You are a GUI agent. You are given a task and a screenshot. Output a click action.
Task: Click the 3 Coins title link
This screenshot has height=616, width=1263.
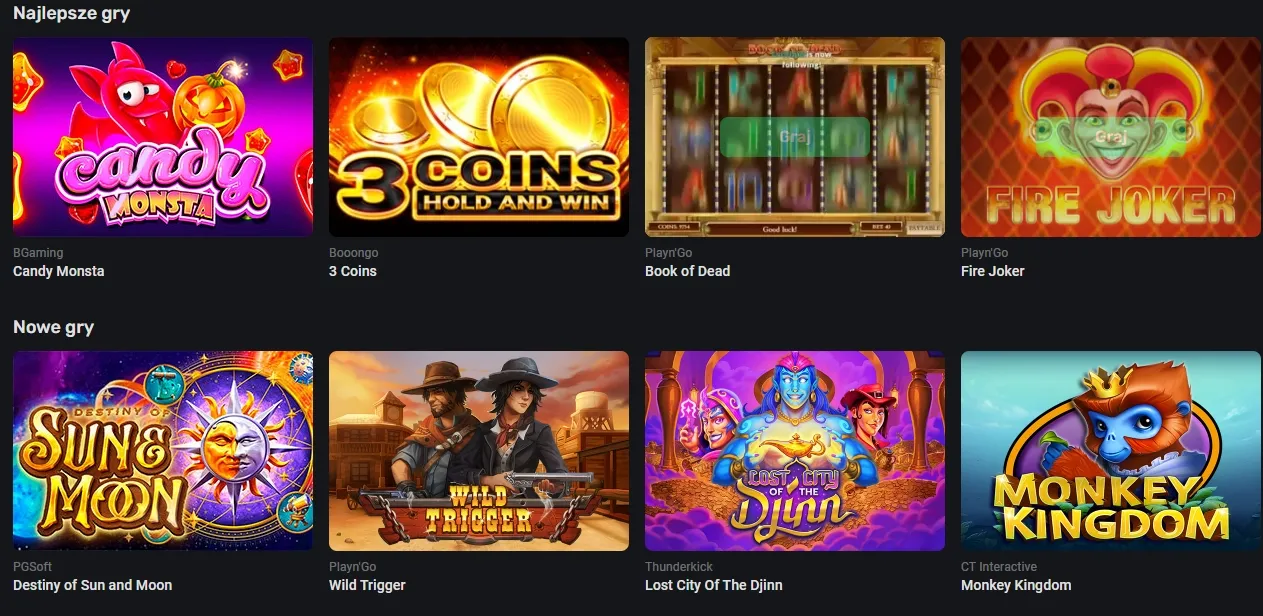coord(353,271)
